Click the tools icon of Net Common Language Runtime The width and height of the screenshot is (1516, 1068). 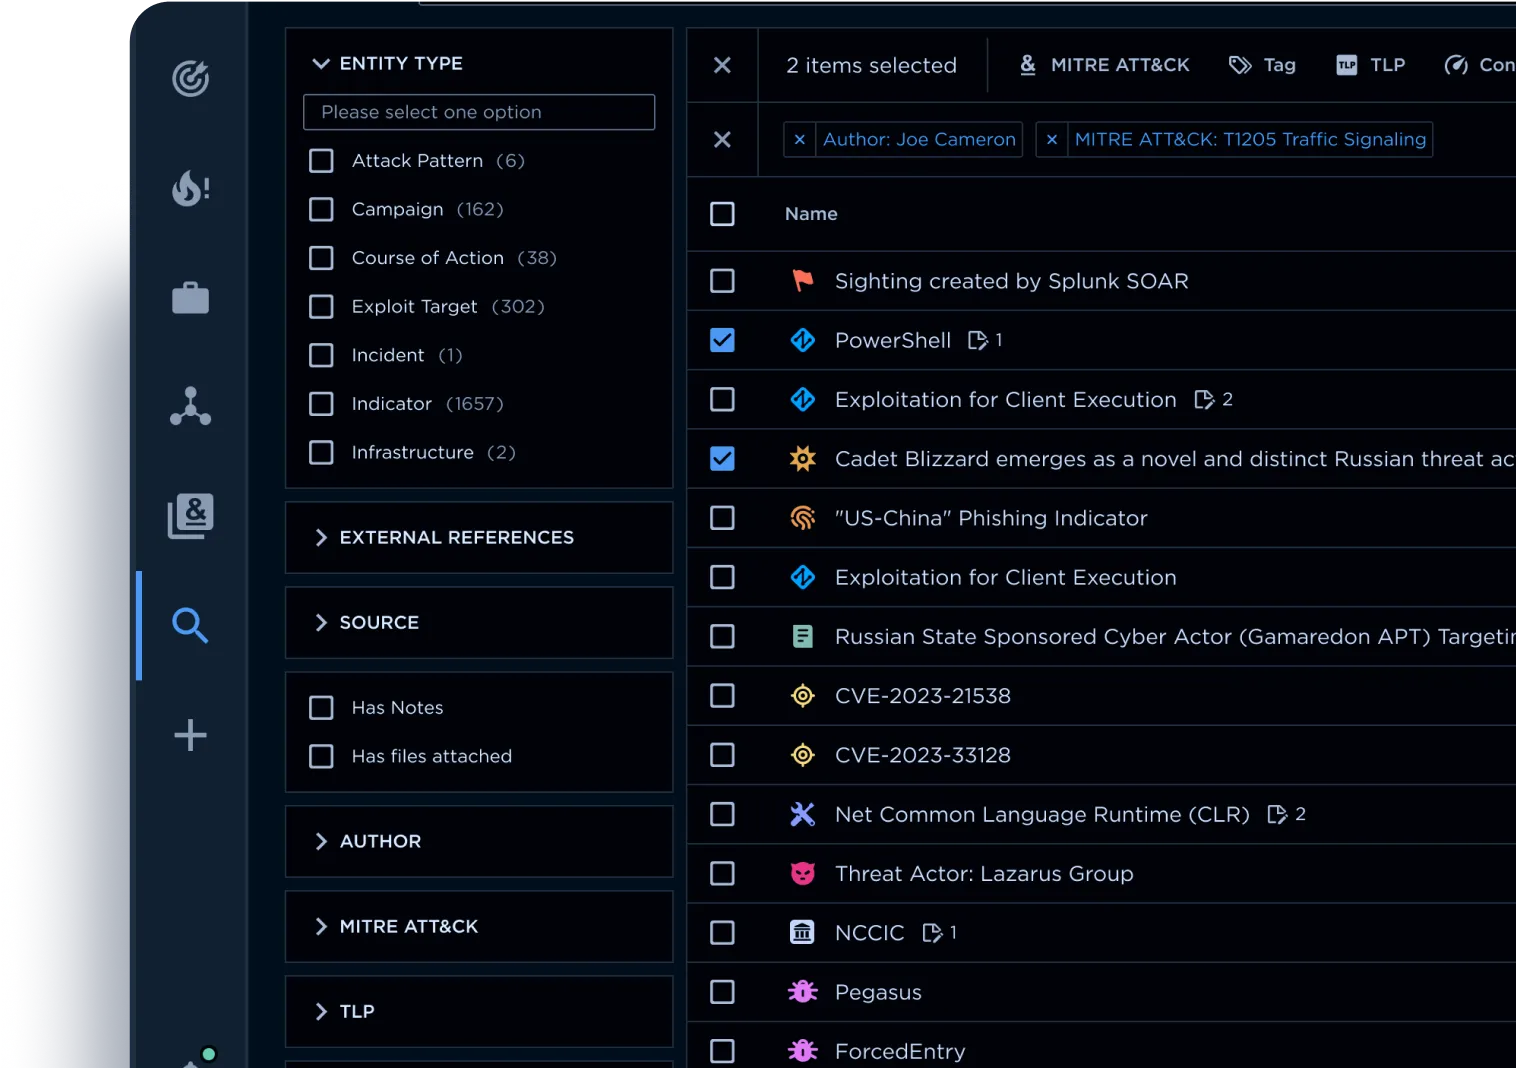802,814
